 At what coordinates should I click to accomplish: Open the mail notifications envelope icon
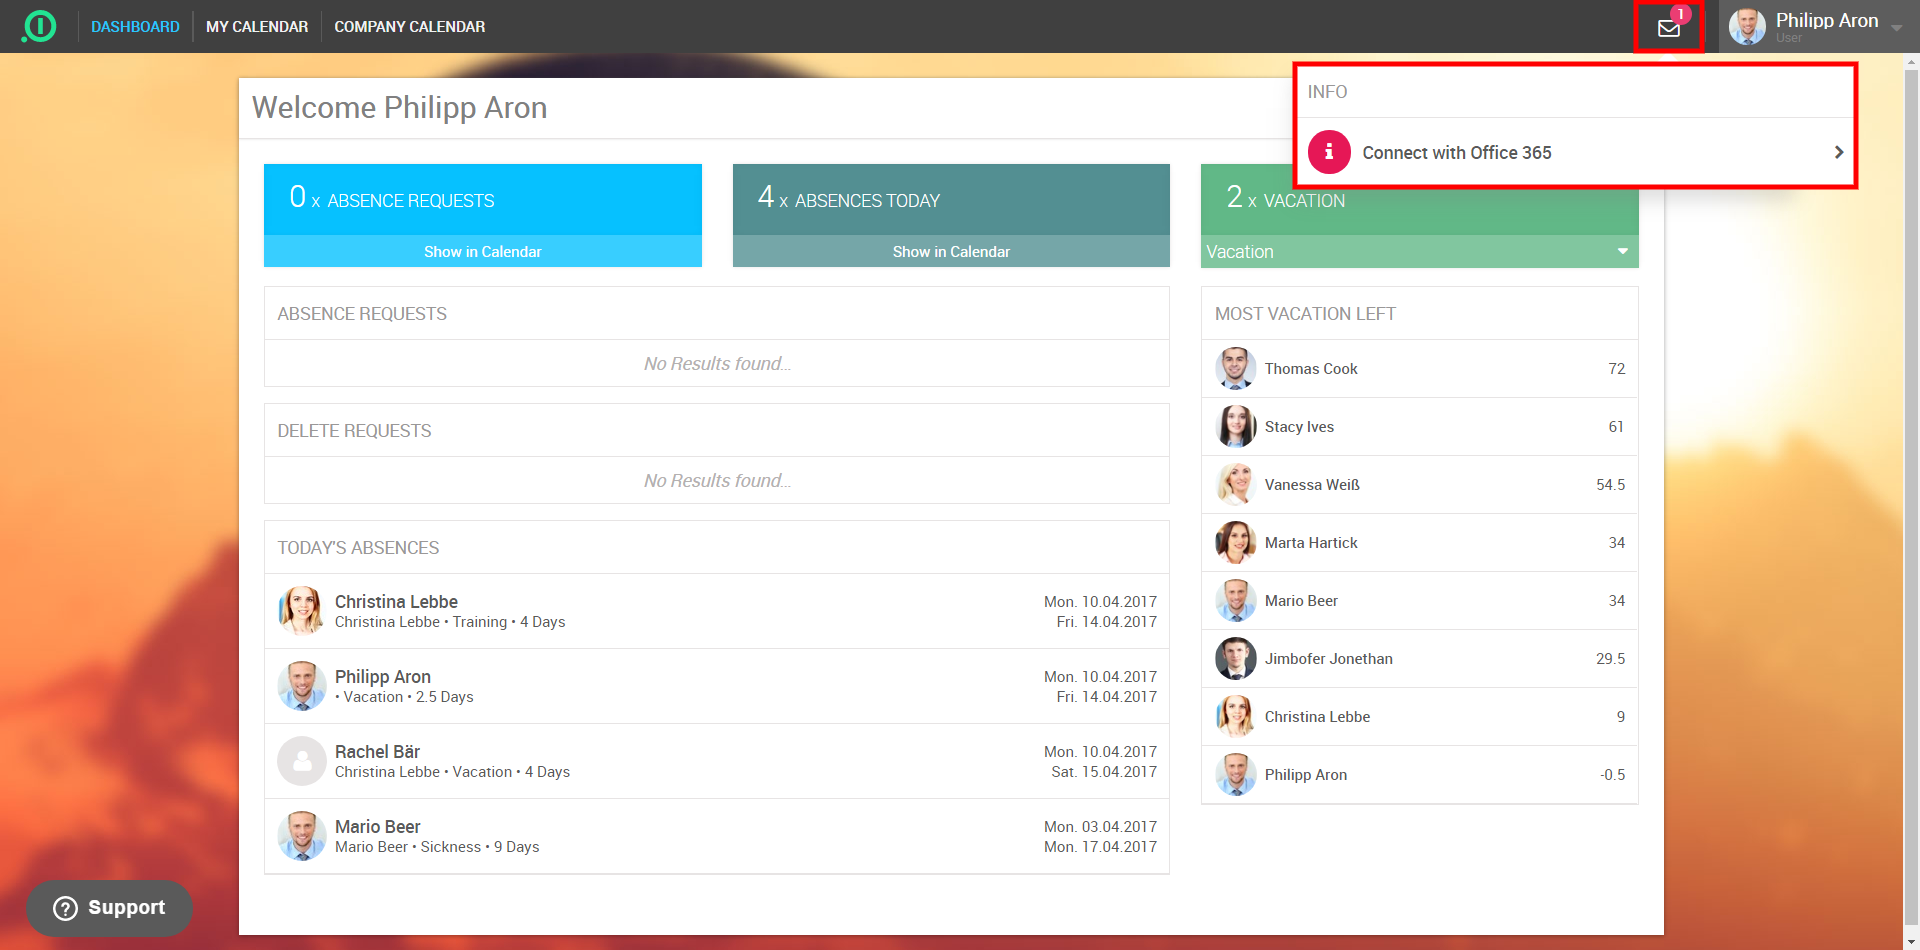(x=1668, y=28)
